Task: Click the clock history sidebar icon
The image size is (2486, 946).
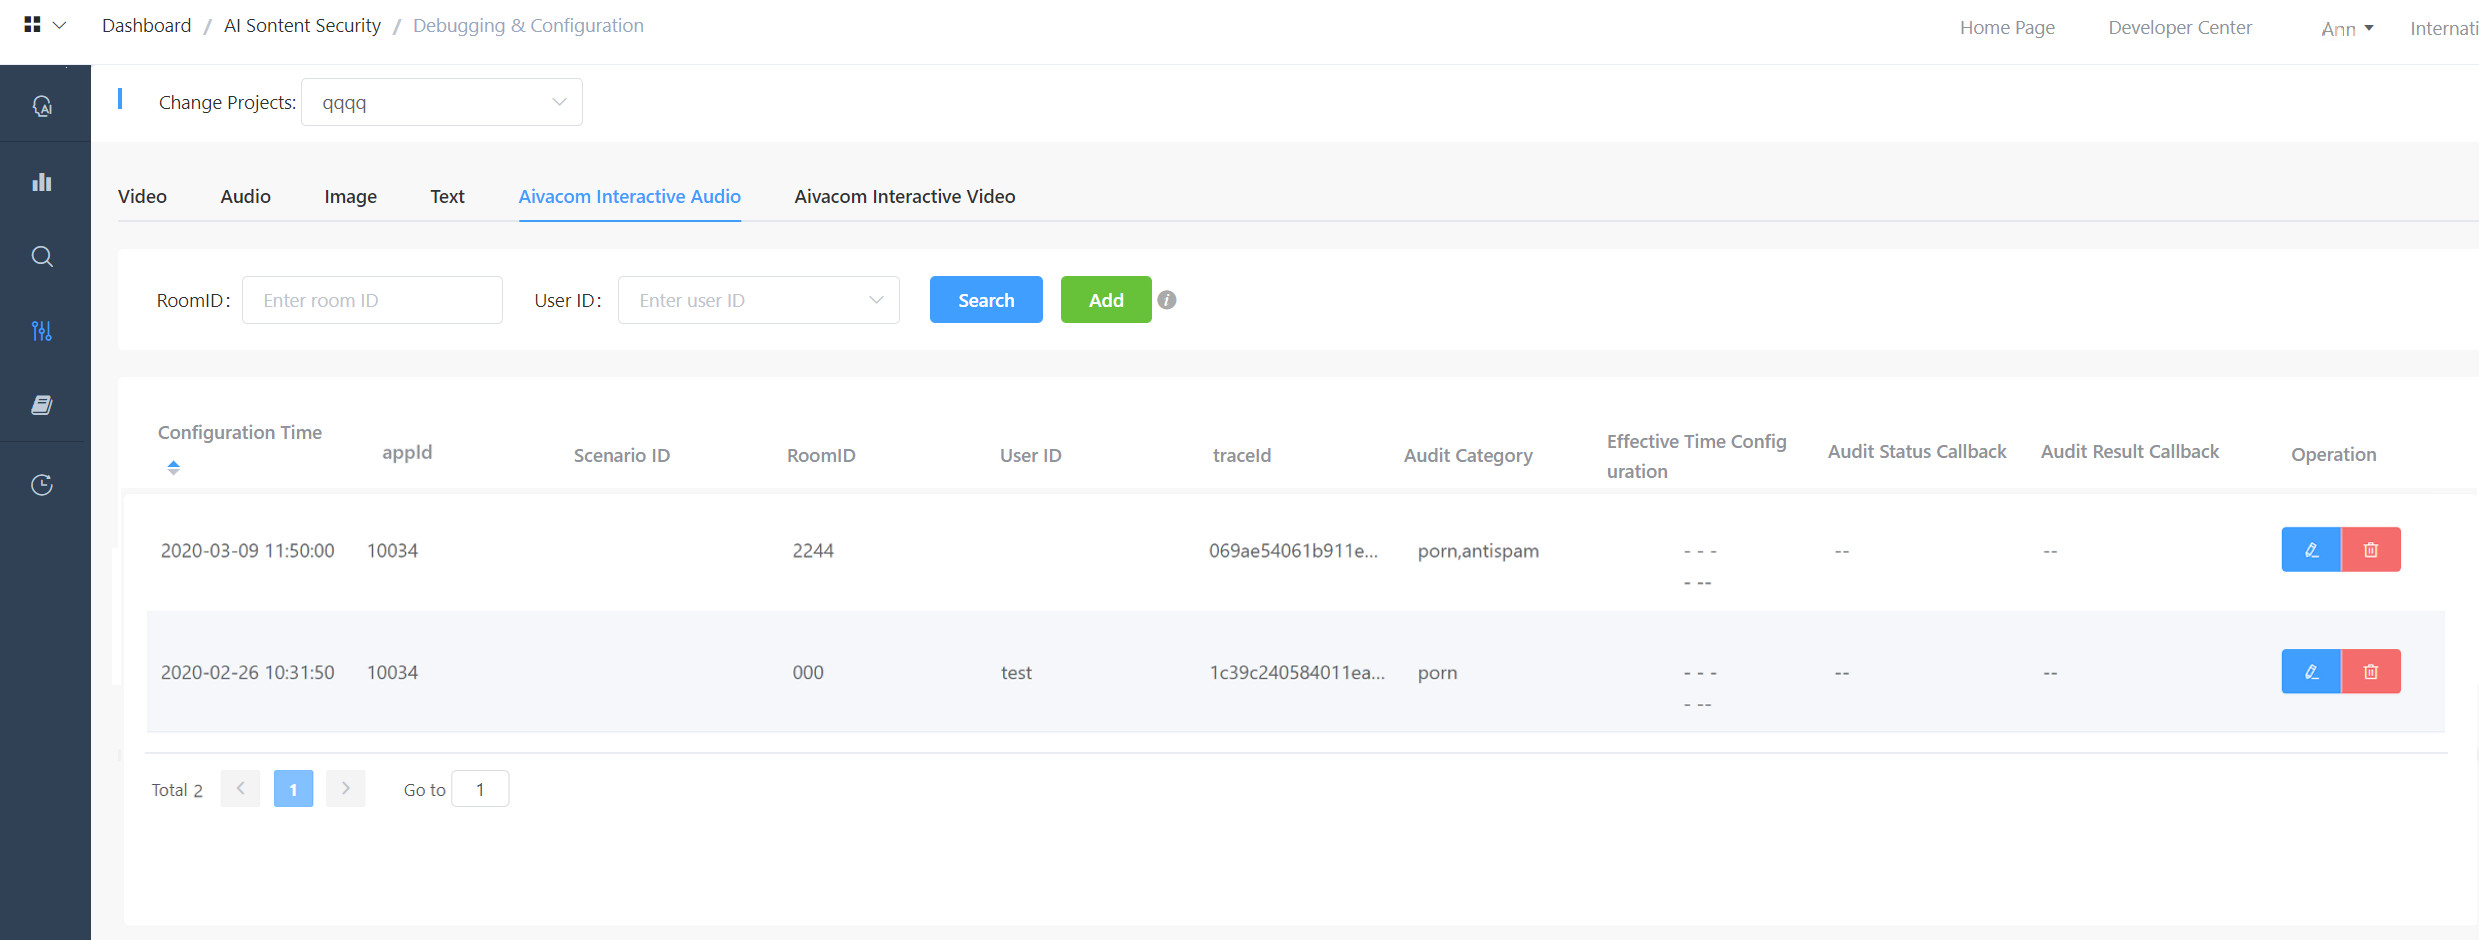Action: 42,485
